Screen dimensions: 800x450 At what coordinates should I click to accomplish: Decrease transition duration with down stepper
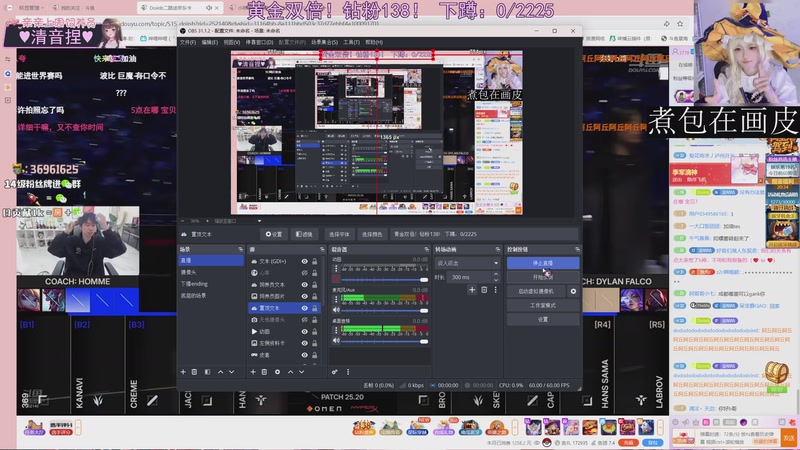click(496, 280)
